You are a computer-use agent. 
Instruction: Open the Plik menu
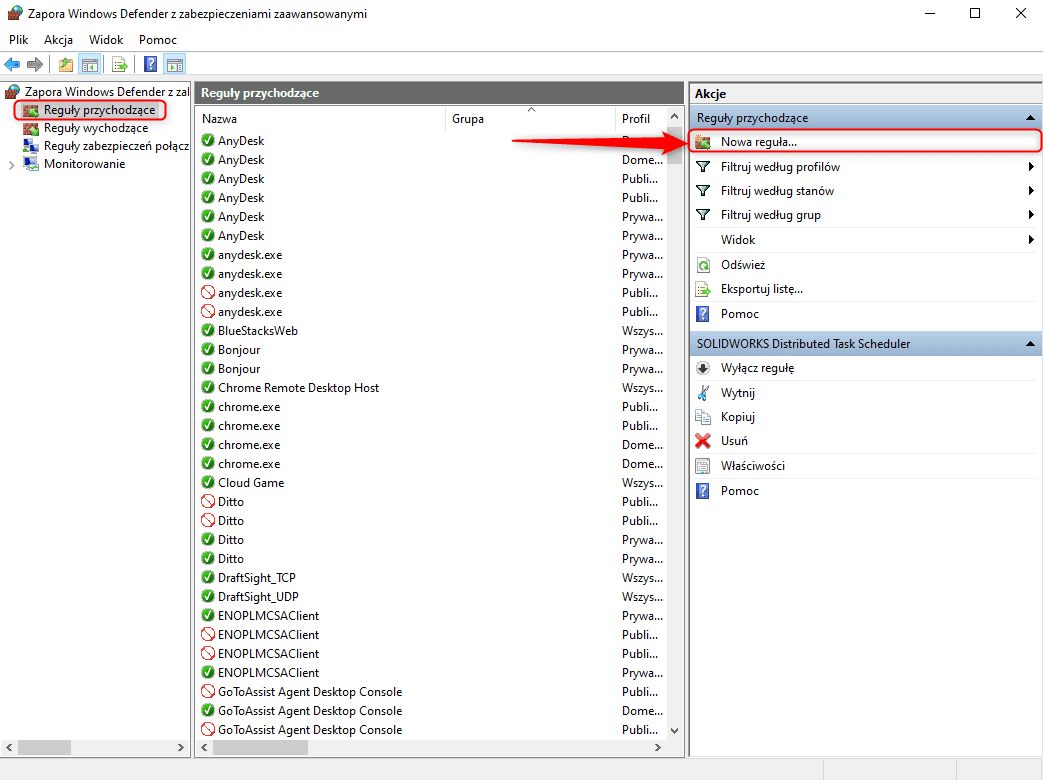coord(19,40)
